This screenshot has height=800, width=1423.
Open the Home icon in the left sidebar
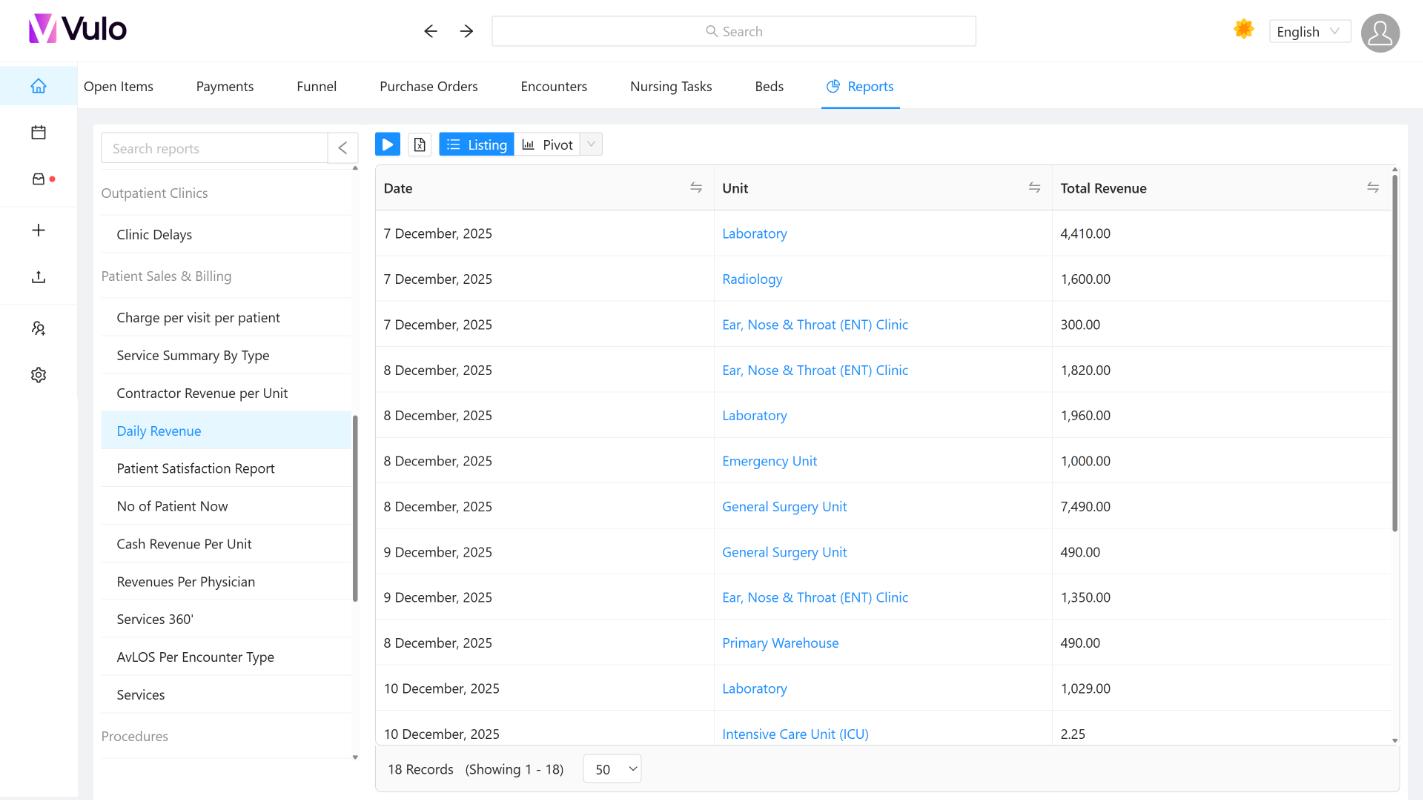click(38, 86)
